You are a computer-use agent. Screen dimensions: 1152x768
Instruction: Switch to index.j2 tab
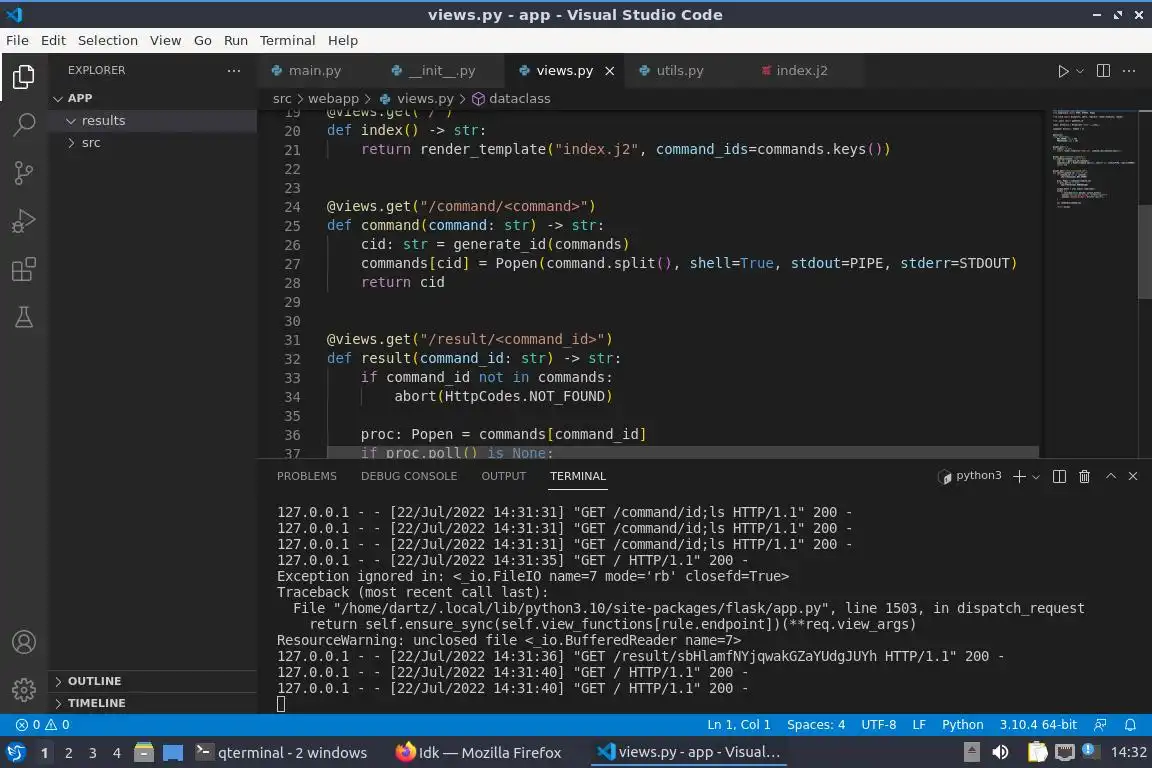[x=804, y=71]
